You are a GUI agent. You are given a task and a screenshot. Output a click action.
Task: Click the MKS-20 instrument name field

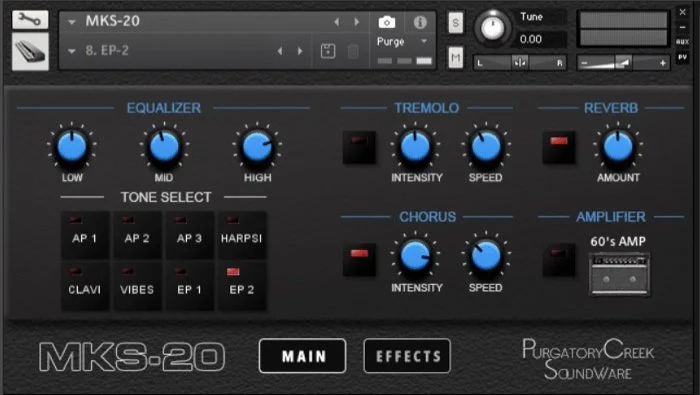(112, 21)
